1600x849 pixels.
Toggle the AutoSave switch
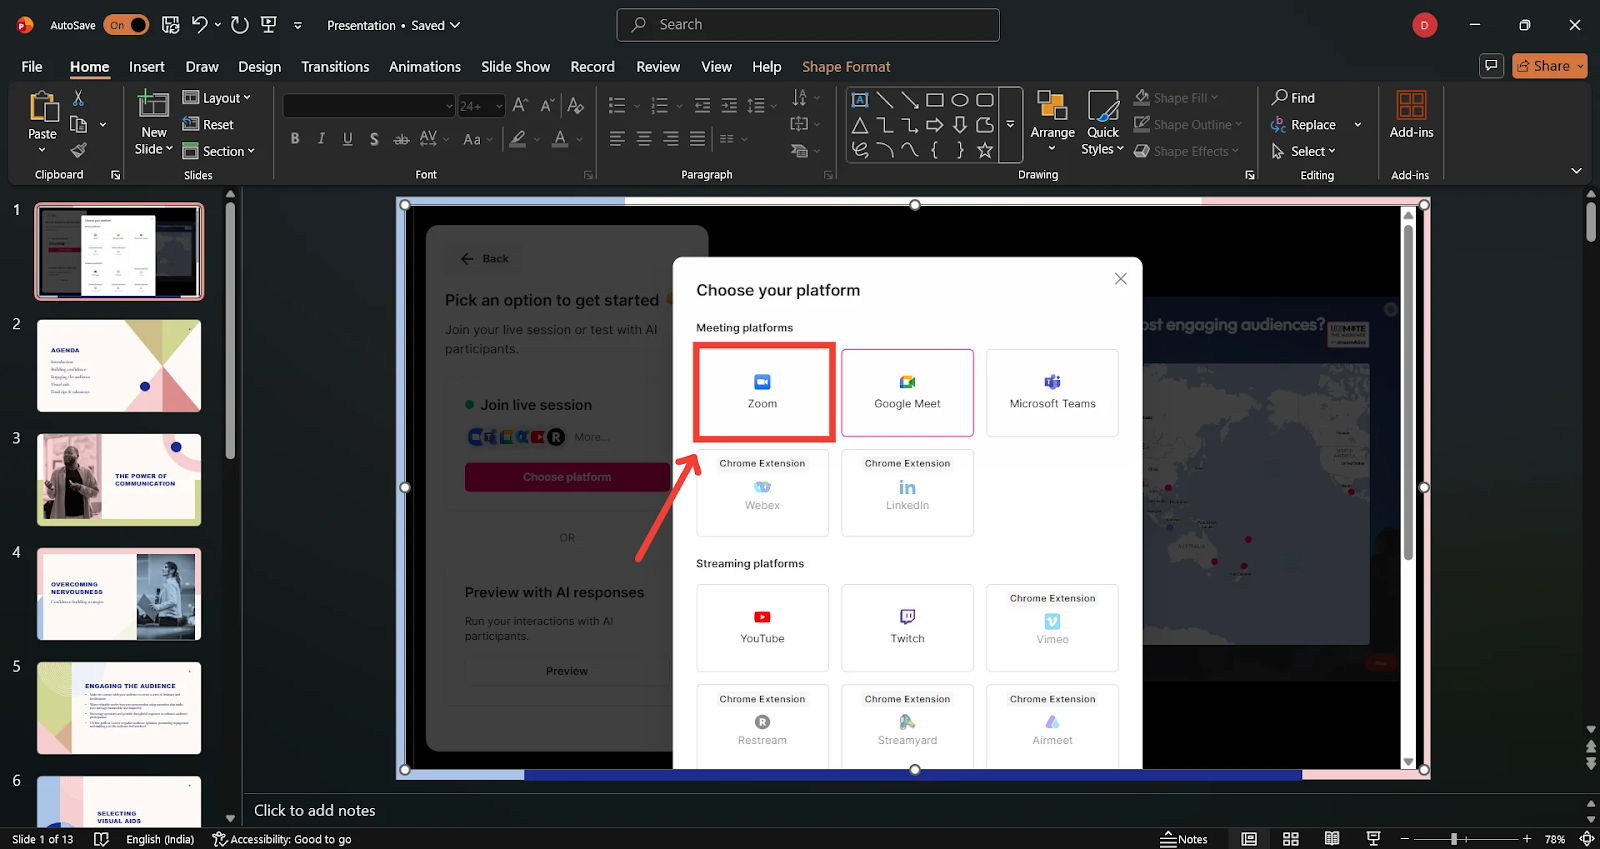coord(126,25)
